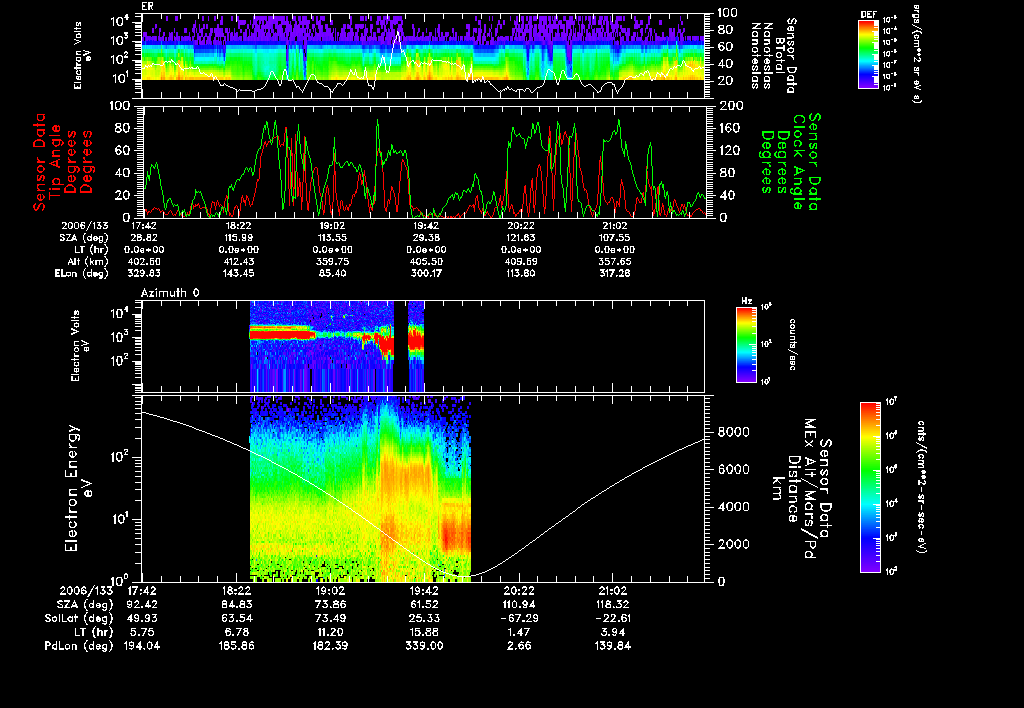Select SZA value 61.52
This screenshot has height=708, width=1024.
click(x=424, y=604)
